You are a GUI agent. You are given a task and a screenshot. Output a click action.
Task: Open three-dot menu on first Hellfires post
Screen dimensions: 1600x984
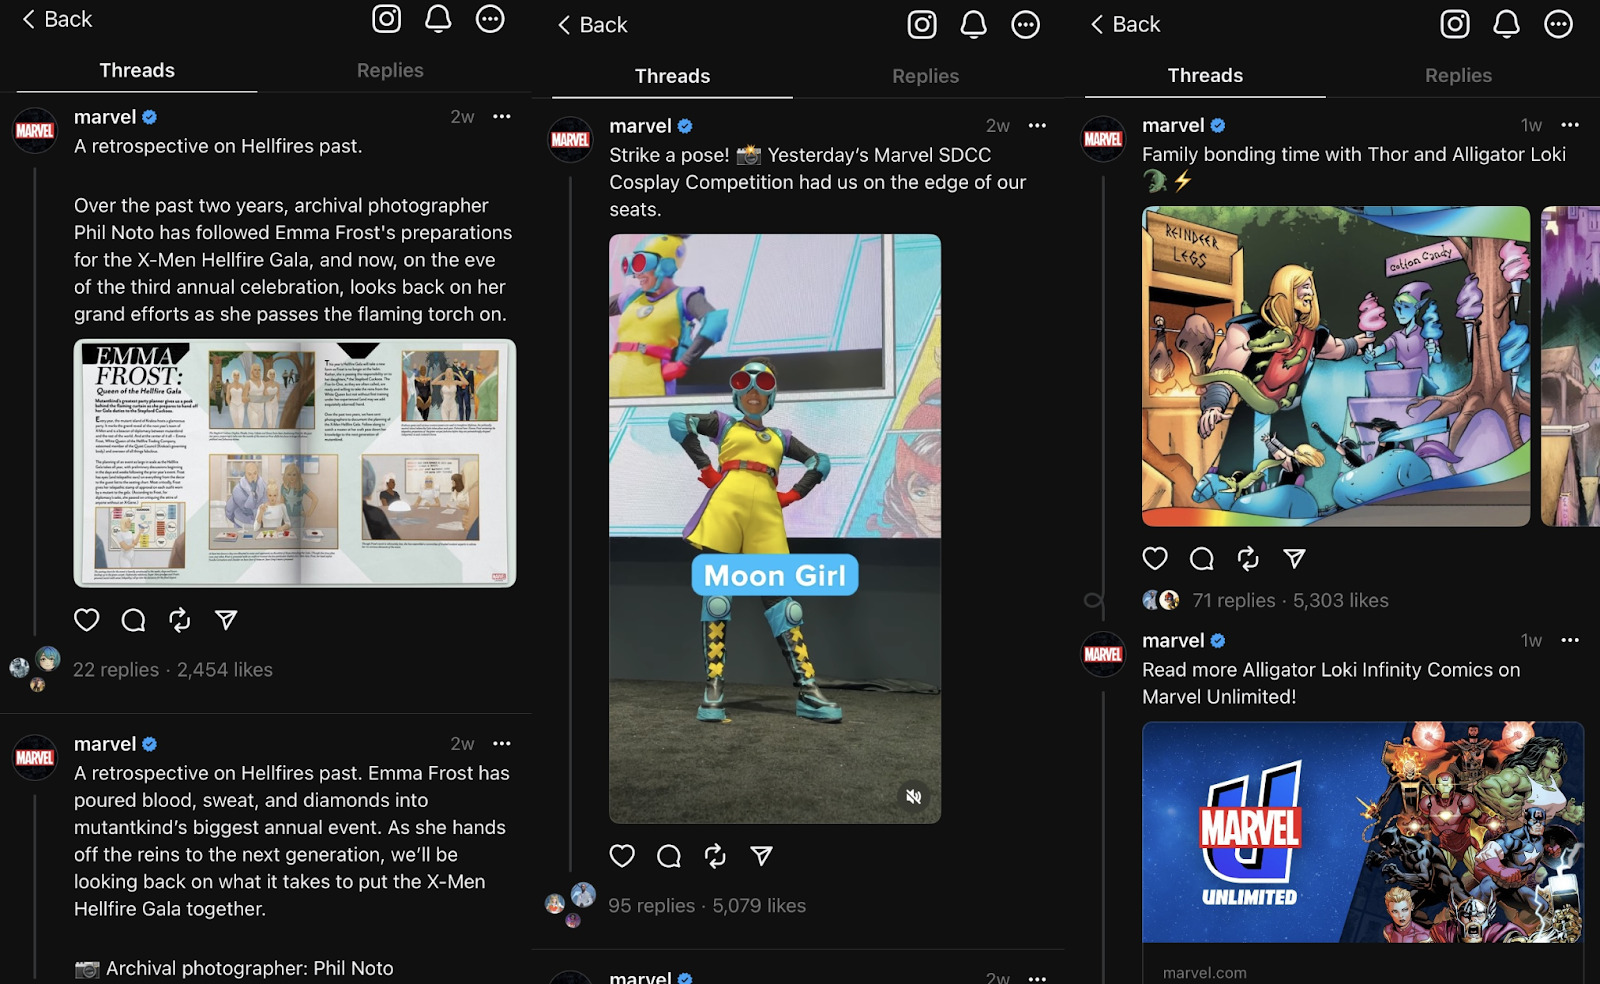point(502,117)
